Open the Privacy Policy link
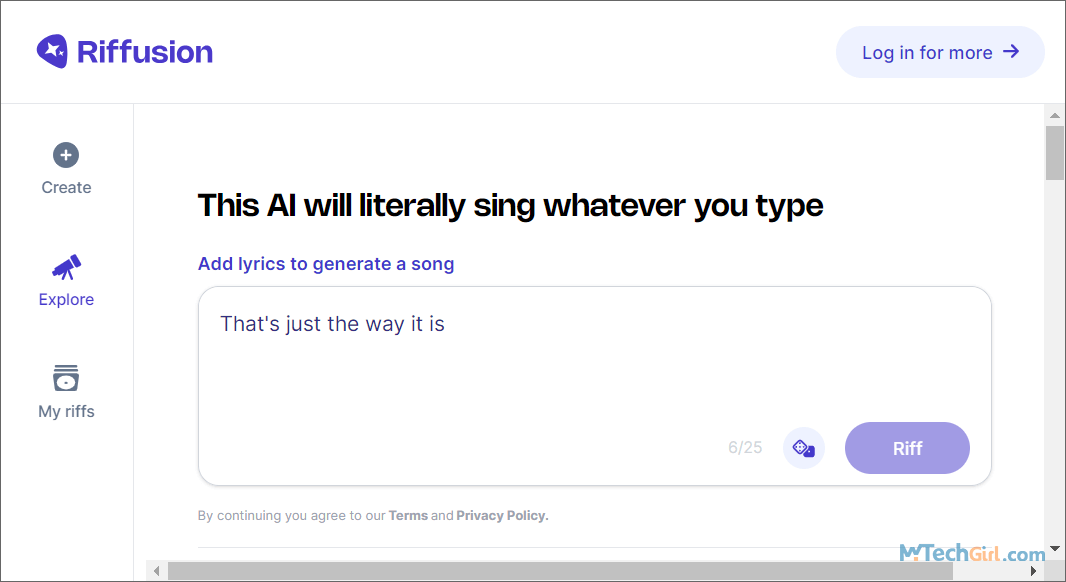The image size is (1066, 582). tap(502, 515)
